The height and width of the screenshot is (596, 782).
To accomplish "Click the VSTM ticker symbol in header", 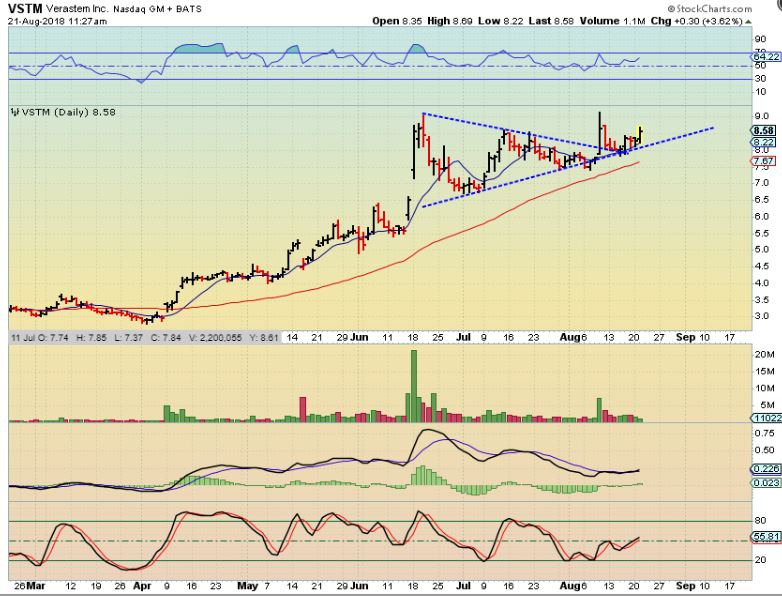I will point(24,8).
